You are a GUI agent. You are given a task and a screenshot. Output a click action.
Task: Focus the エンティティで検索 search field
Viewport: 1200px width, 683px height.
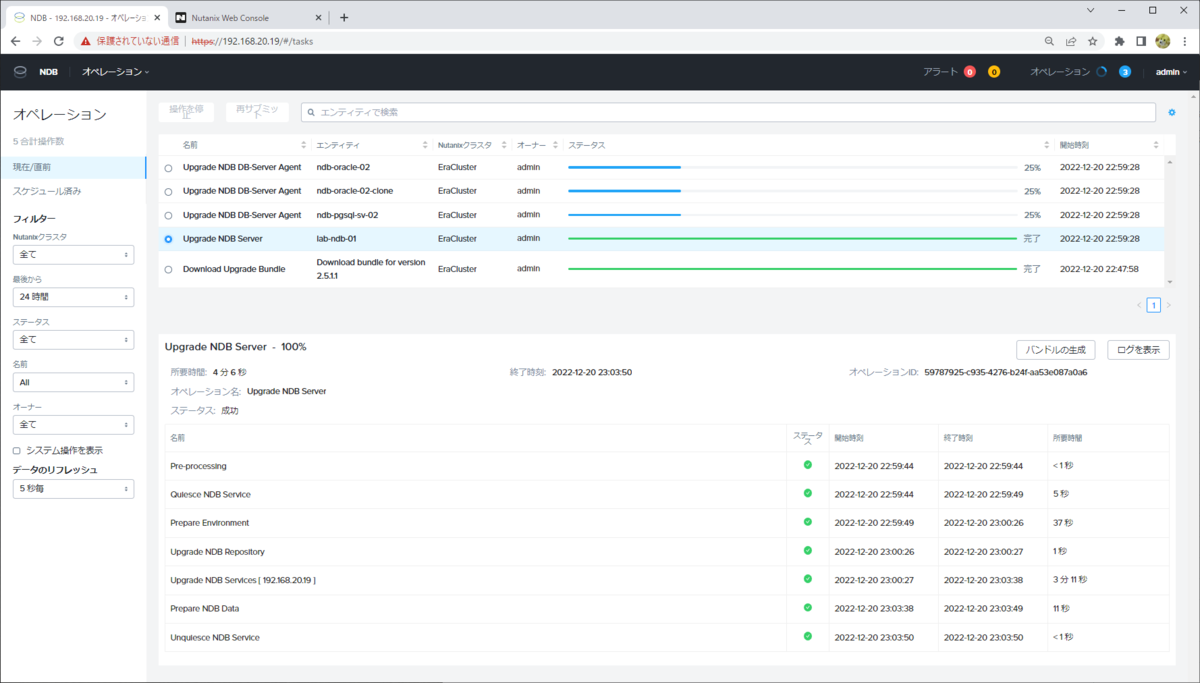pos(728,112)
